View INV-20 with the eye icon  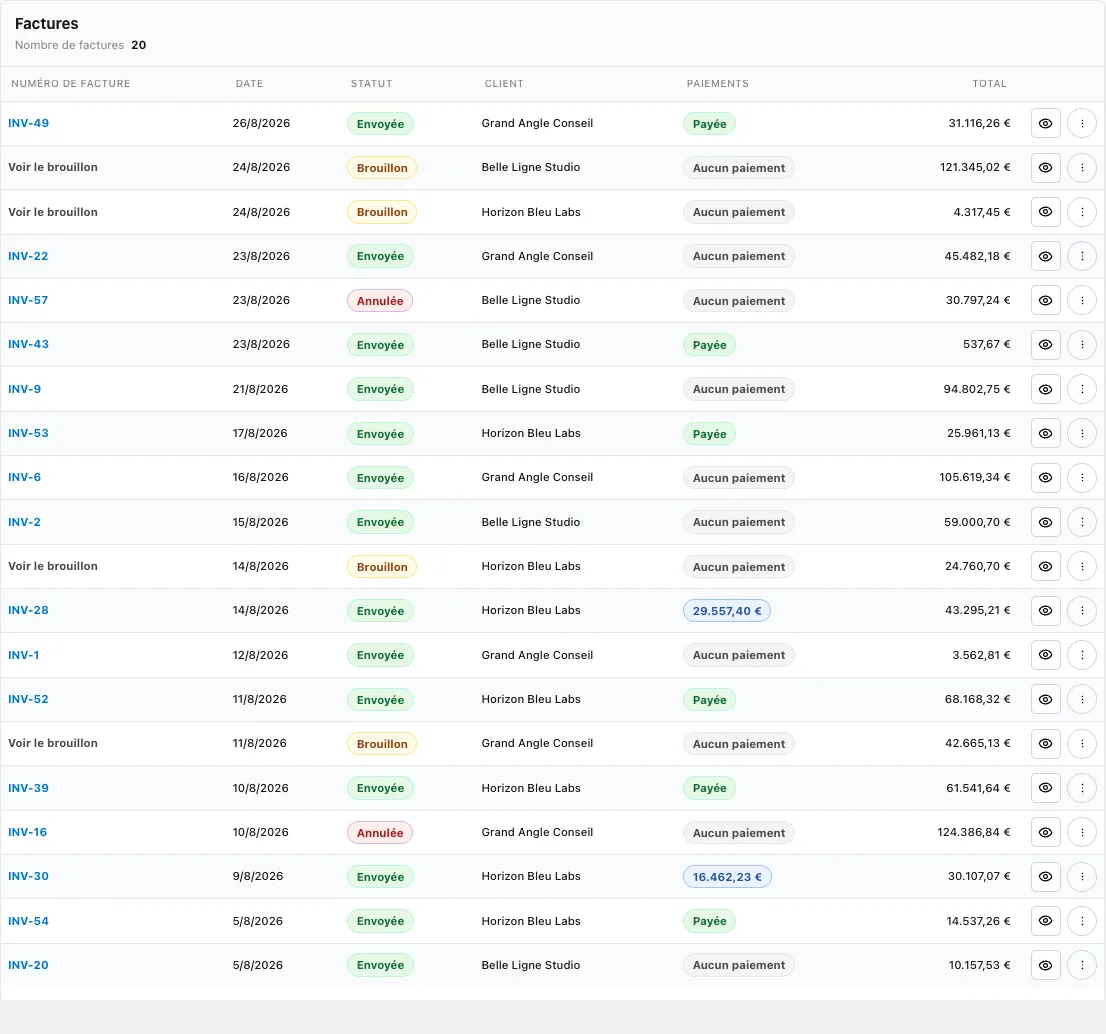coord(1045,966)
